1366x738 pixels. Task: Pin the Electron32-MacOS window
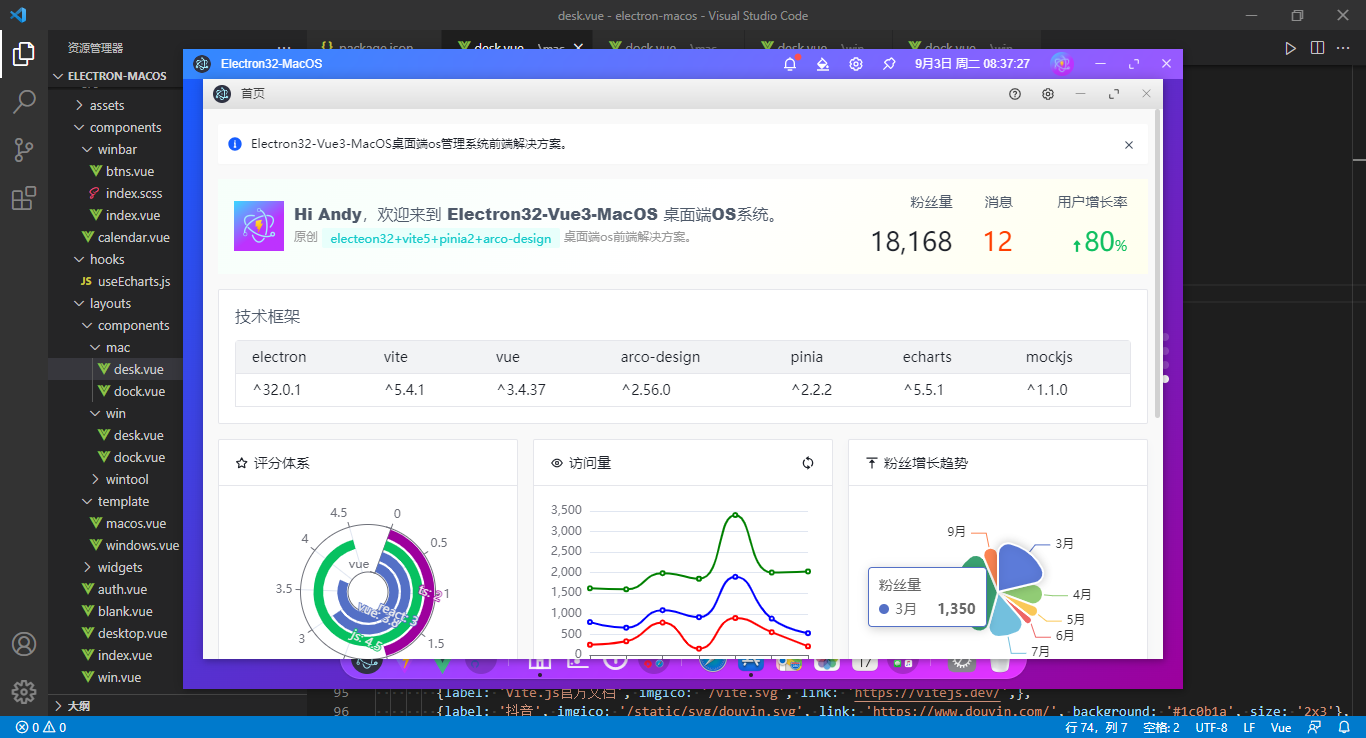[889, 64]
